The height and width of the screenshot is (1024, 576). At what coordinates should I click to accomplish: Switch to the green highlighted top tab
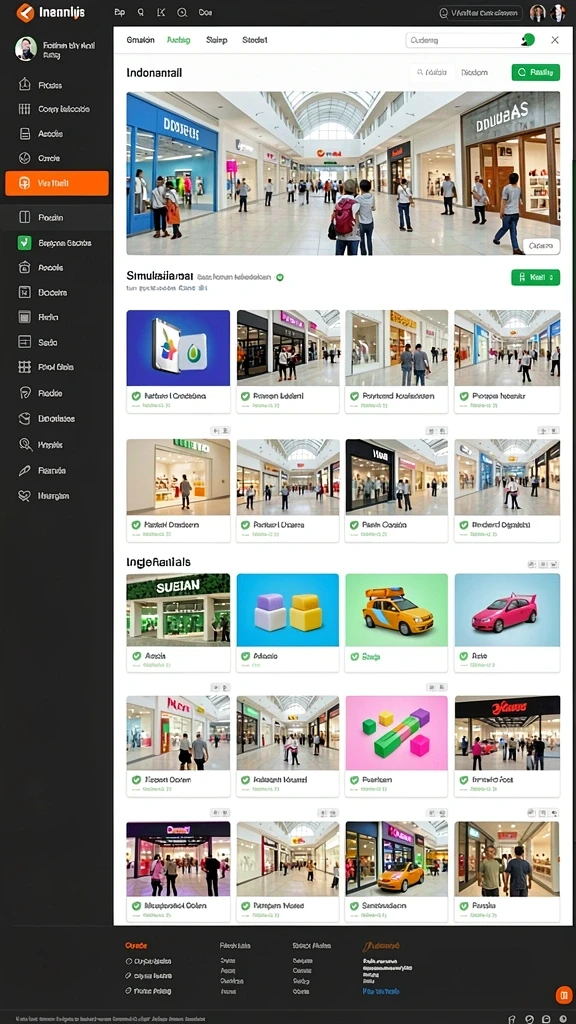[178, 40]
